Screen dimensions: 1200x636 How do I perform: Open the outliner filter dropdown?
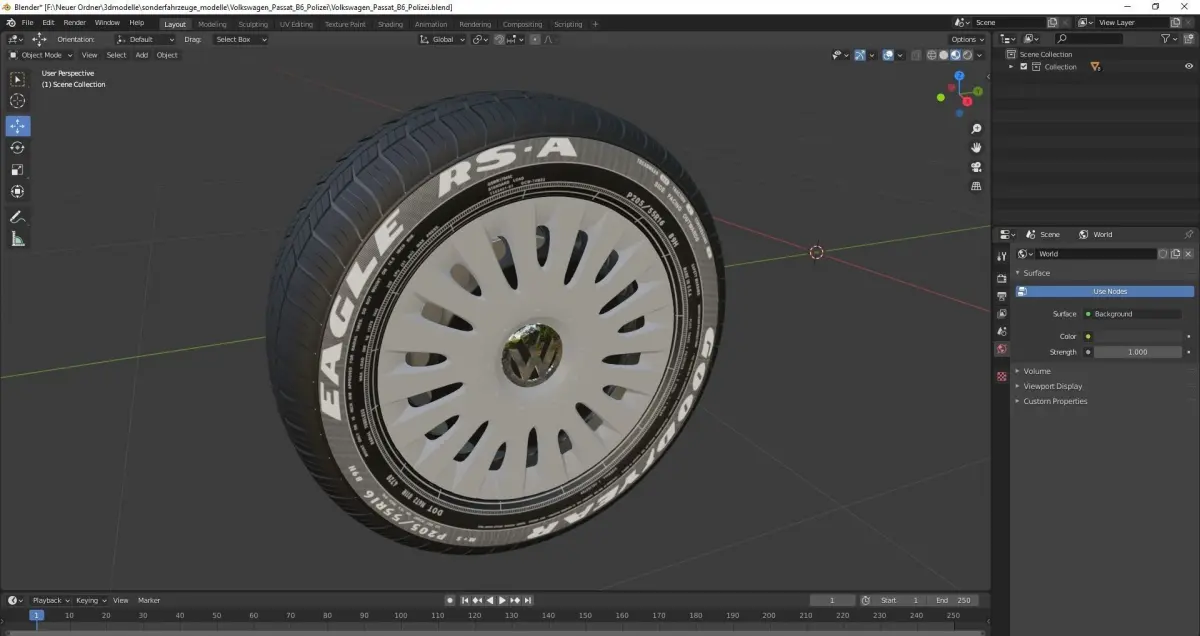pyautogui.click(x=1169, y=38)
